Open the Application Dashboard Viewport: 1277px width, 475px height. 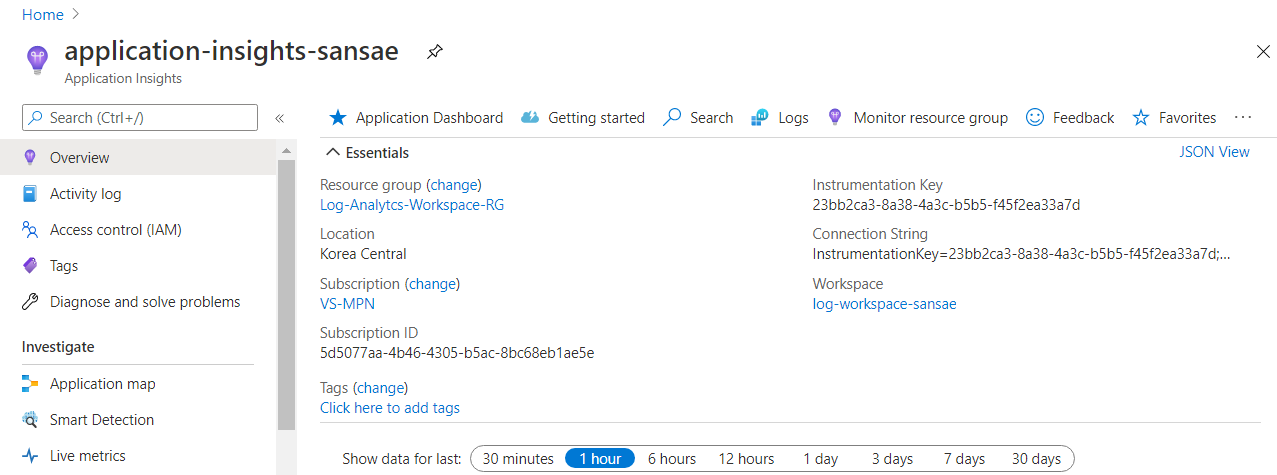coord(416,118)
